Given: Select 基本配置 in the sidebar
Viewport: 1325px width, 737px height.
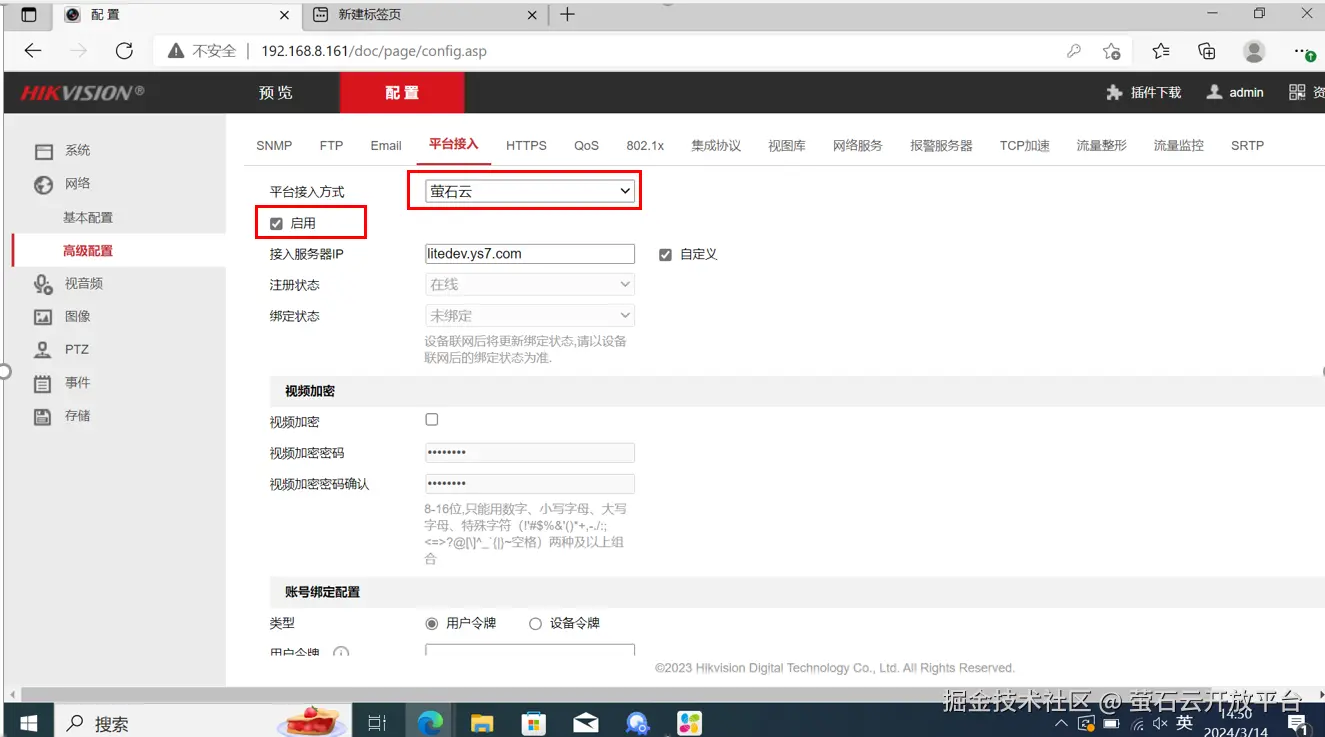Looking at the screenshot, I should point(88,218).
